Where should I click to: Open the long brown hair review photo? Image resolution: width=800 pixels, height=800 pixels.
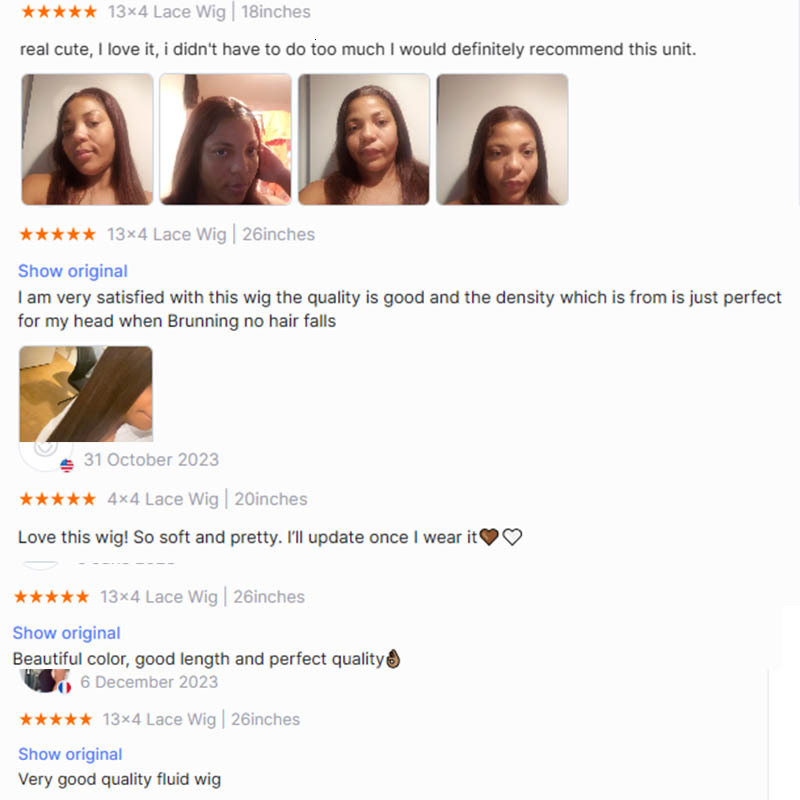(x=86, y=394)
